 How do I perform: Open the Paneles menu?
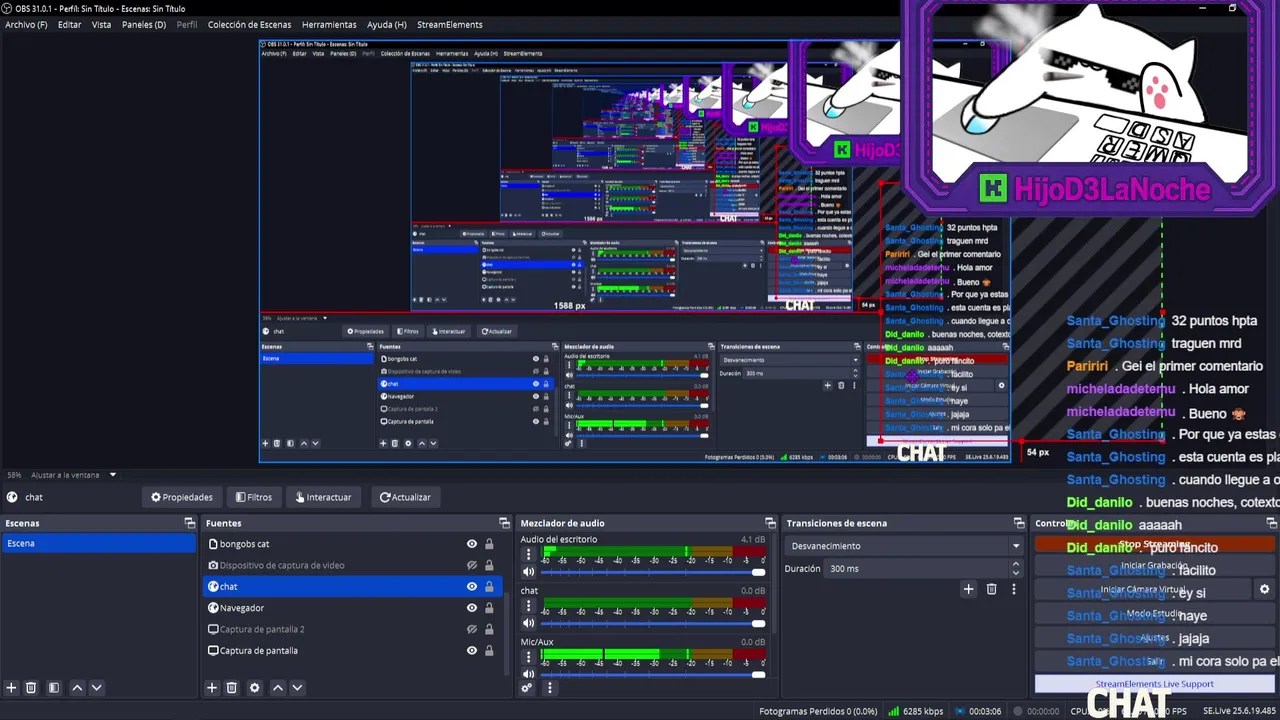[144, 24]
